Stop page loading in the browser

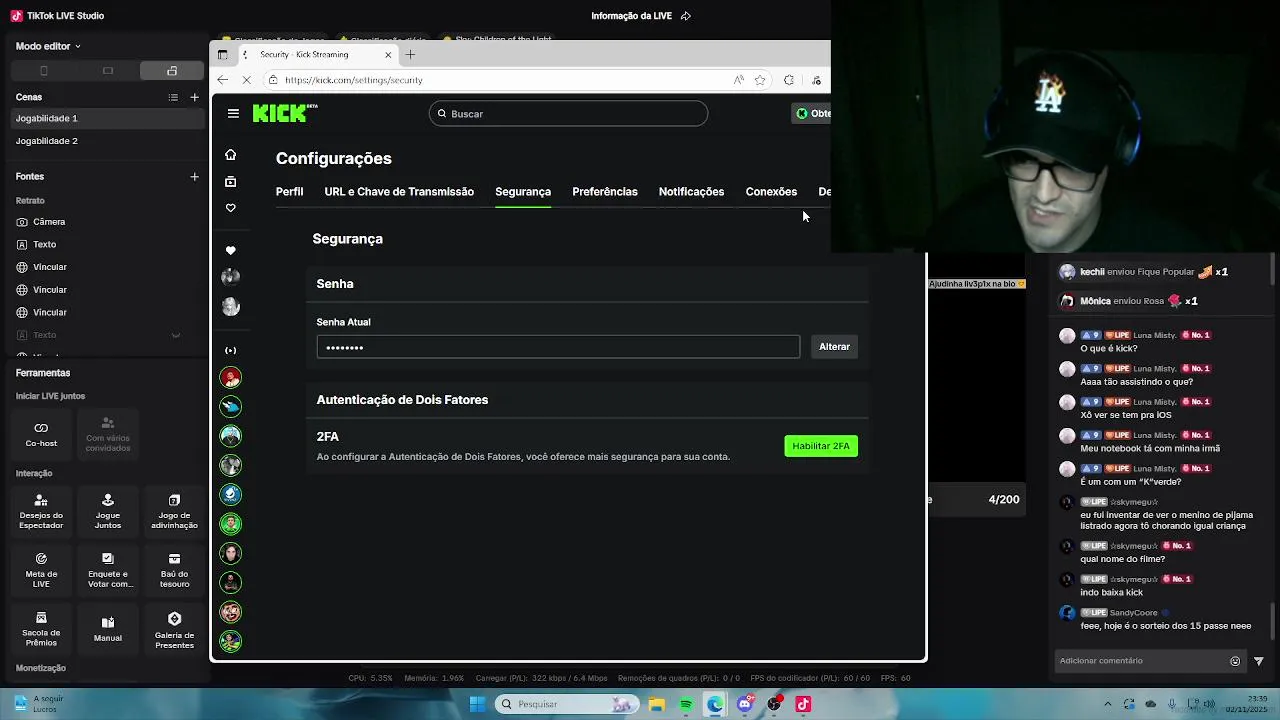(247, 80)
